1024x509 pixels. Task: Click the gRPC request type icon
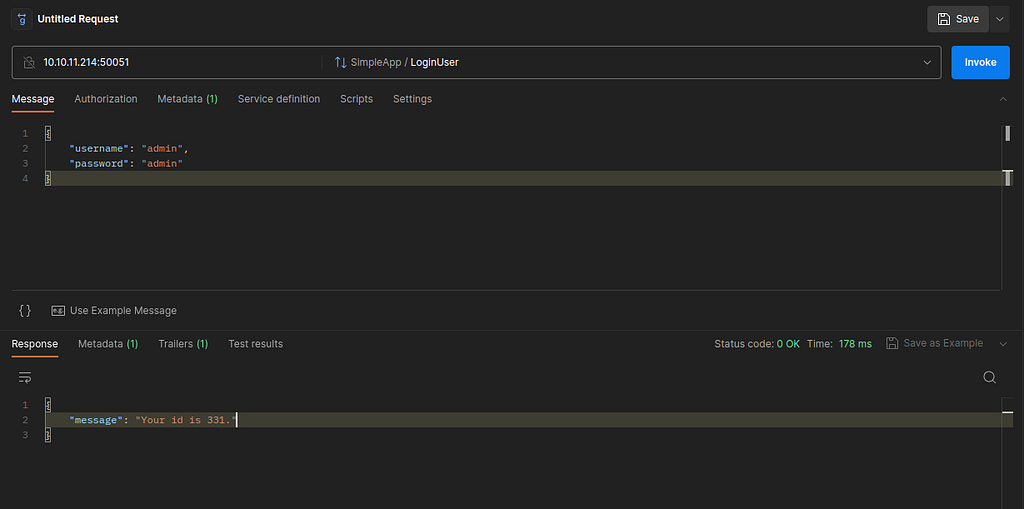(22, 19)
